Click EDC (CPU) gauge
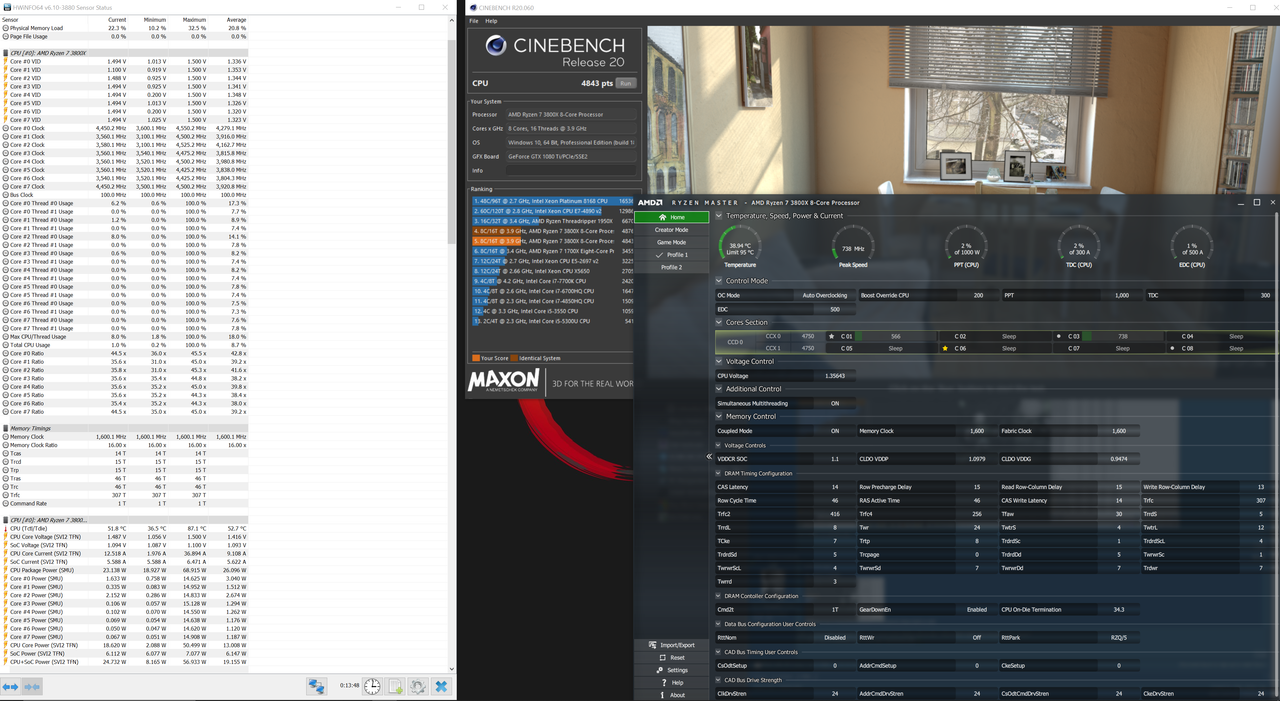The width and height of the screenshot is (1280, 701). click(1191, 246)
